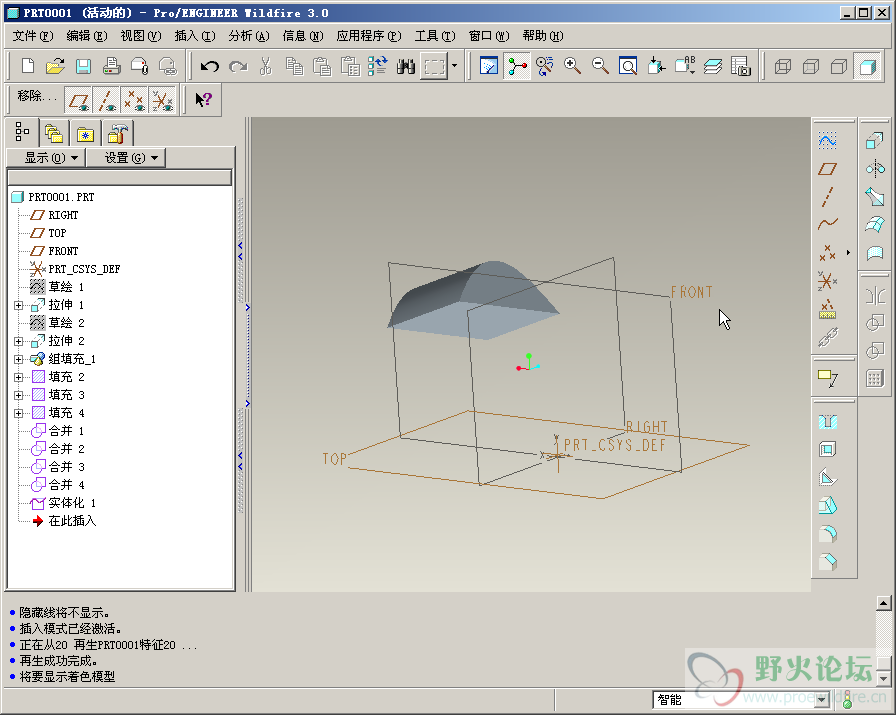The width and height of the screenshot is (896, 715).
Task: Select the Sketch tool in the right toolbar
Action: (827, 141)
